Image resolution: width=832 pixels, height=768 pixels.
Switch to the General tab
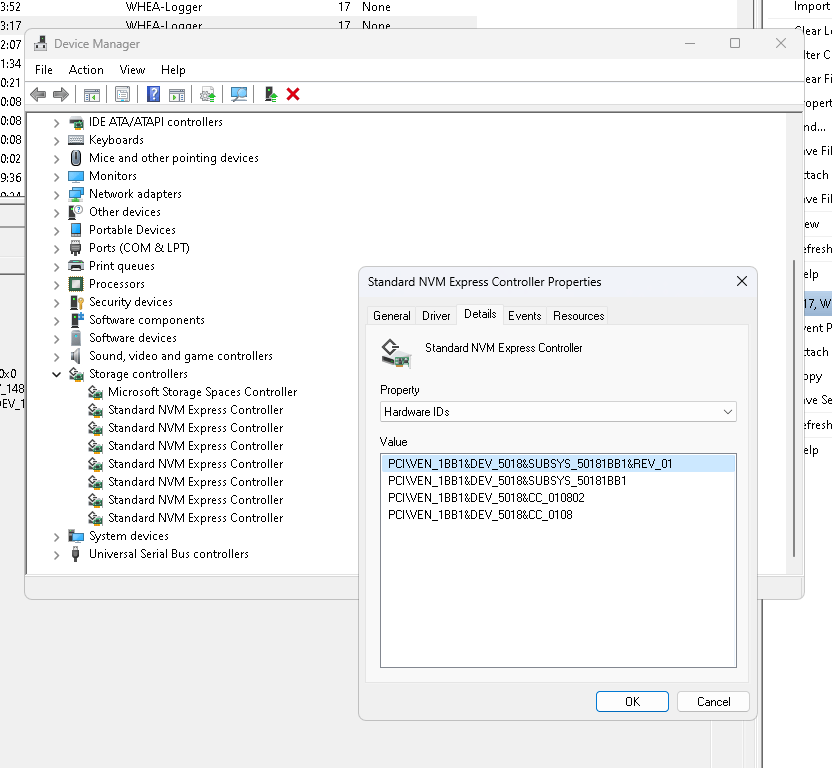[x=392, y=316]
